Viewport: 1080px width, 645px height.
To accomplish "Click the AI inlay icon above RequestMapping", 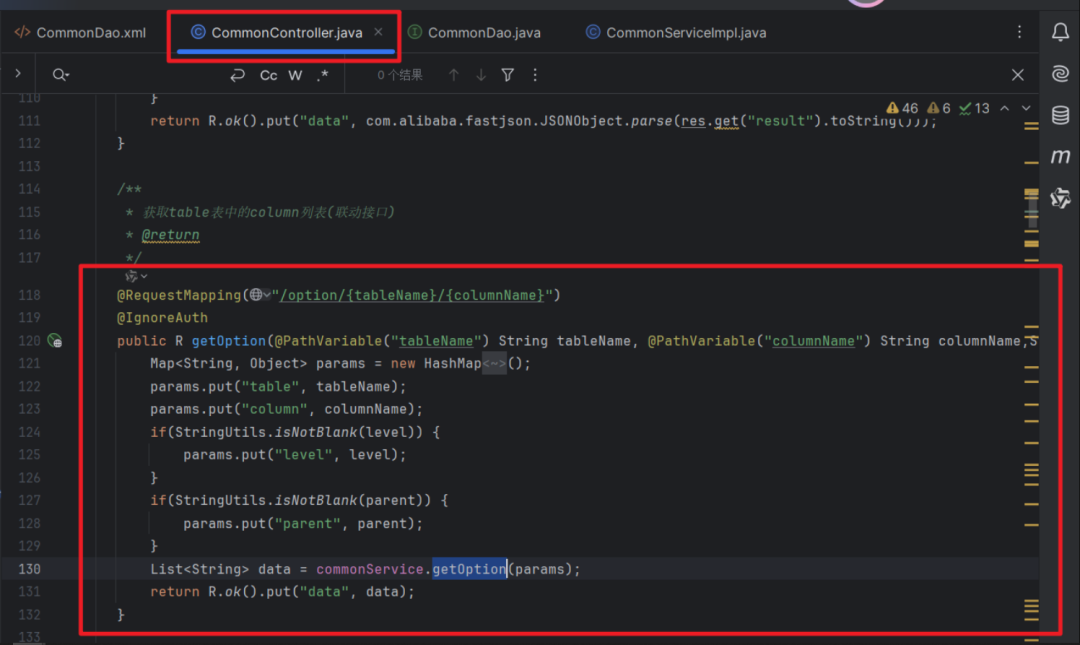I will click(135, 276).
